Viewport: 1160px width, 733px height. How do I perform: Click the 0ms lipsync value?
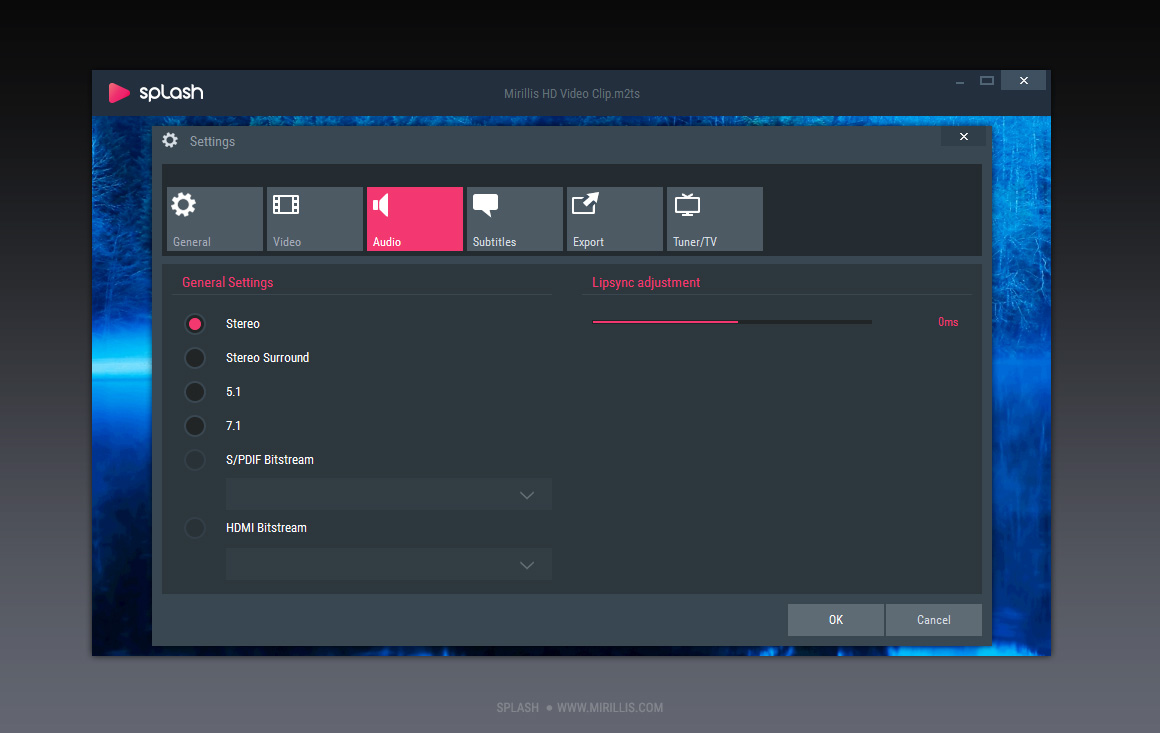(948, 322)
